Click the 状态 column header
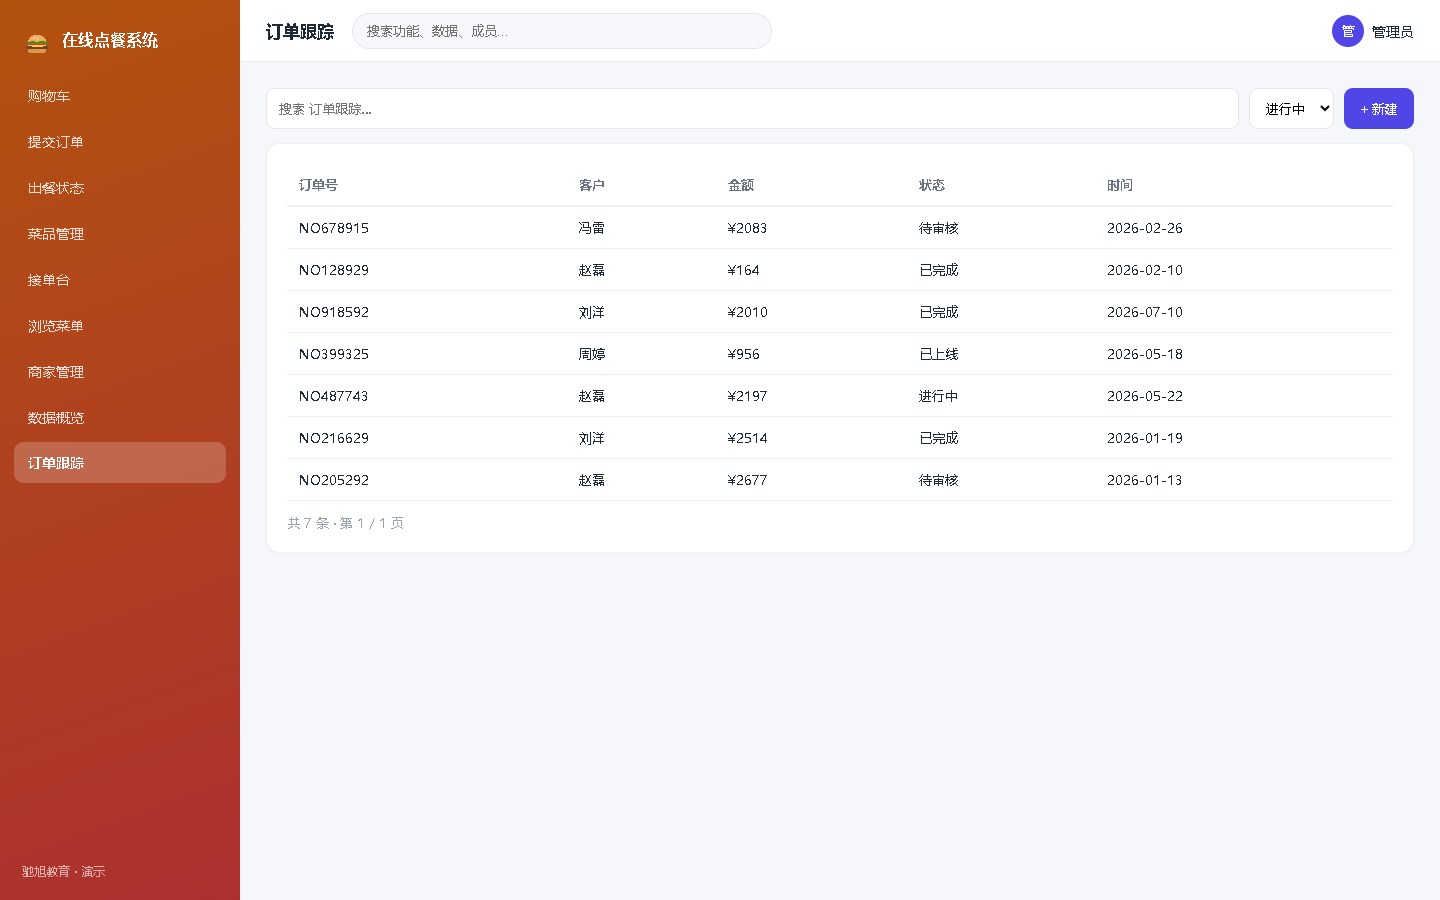The width and height of the screenshot is (1440, 900). 932,185
